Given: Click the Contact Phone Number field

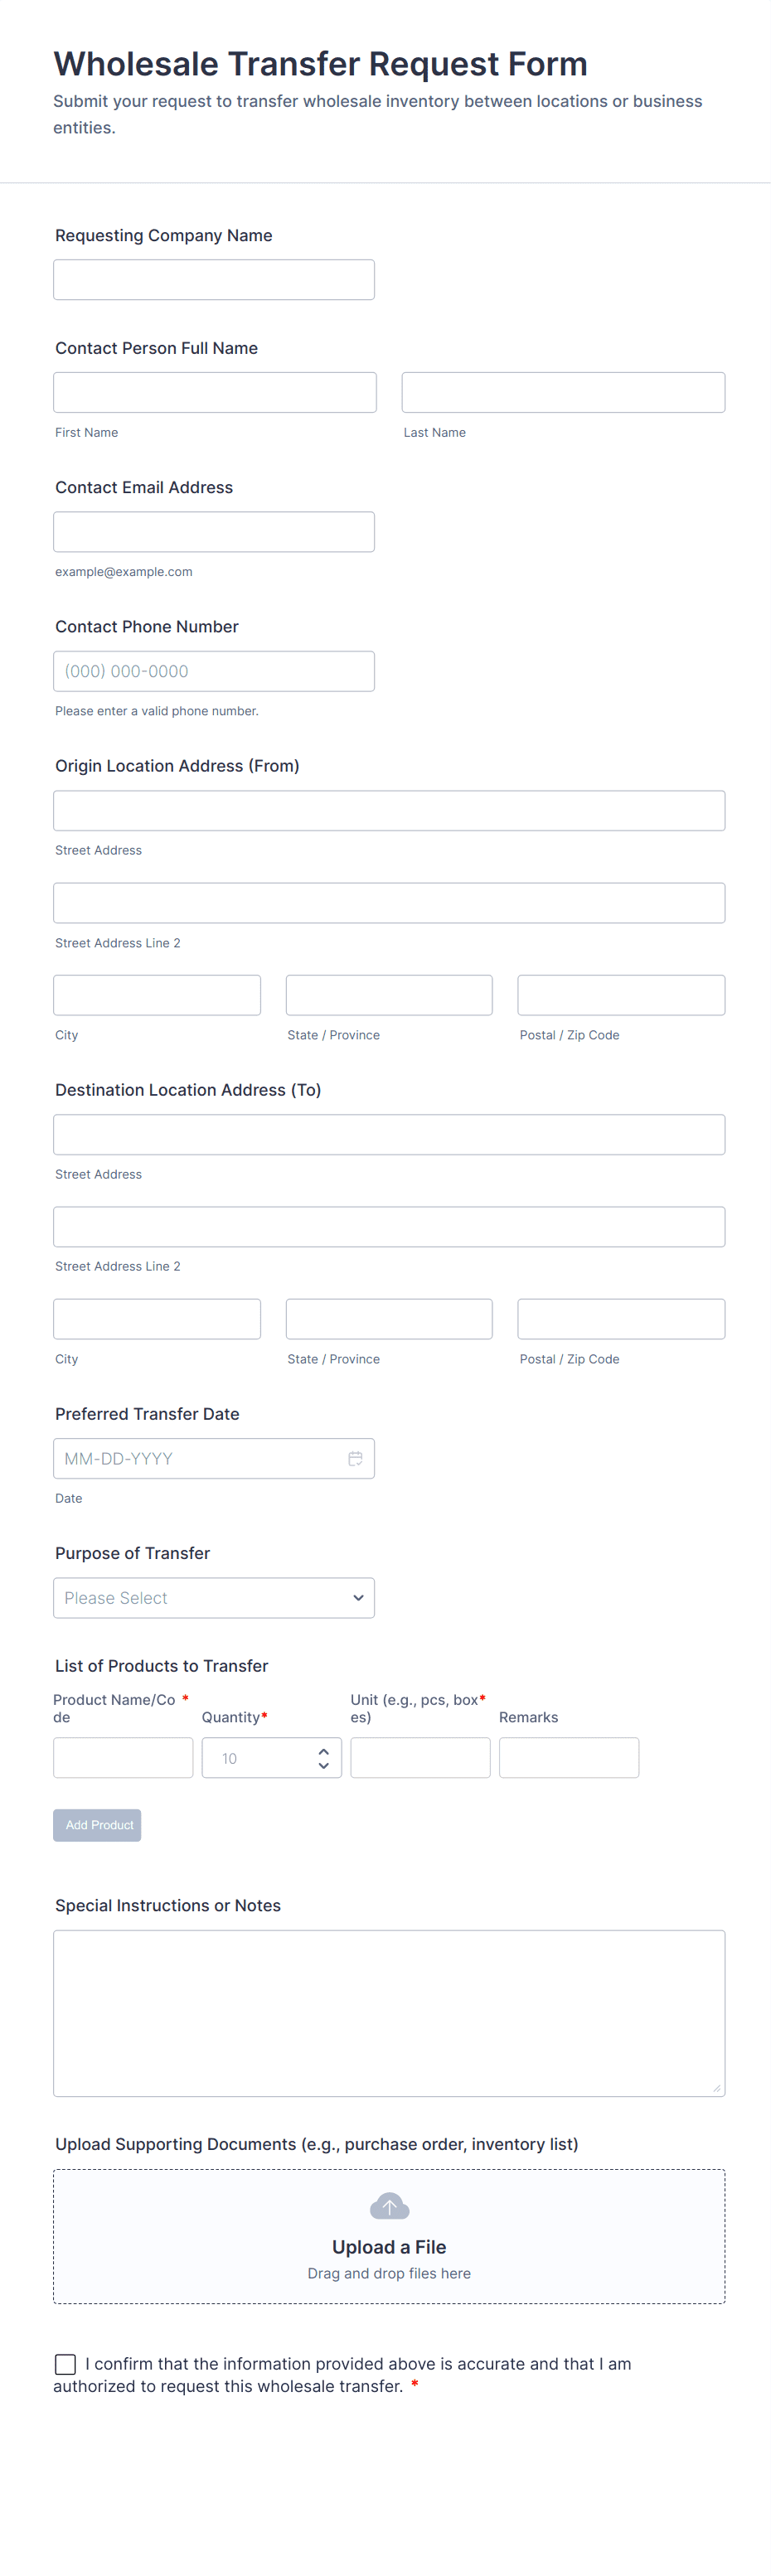Looking at the screenshot, I should (x=214, y=671).
